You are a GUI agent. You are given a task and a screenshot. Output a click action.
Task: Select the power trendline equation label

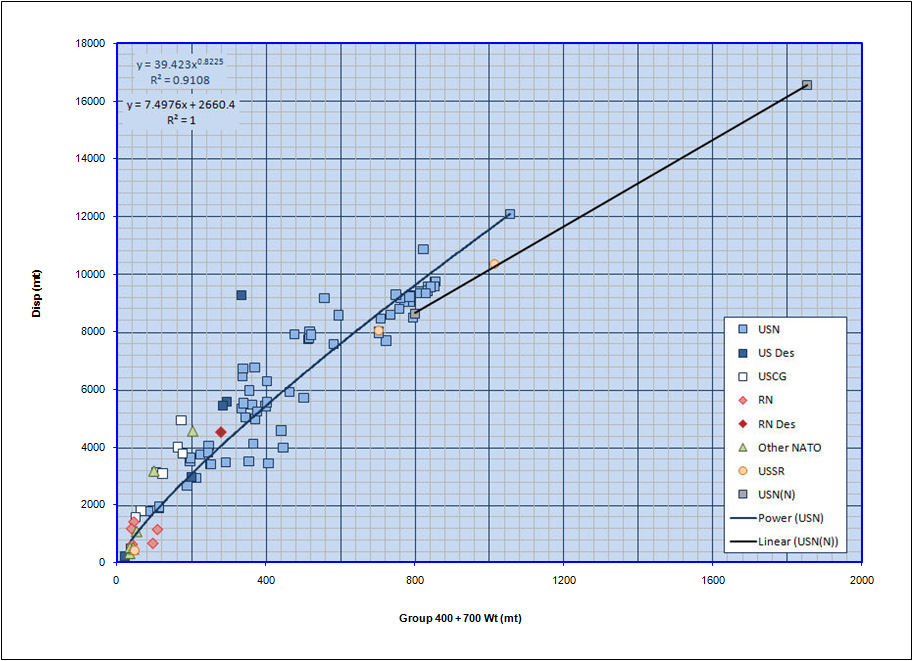(x=180, y=64)
